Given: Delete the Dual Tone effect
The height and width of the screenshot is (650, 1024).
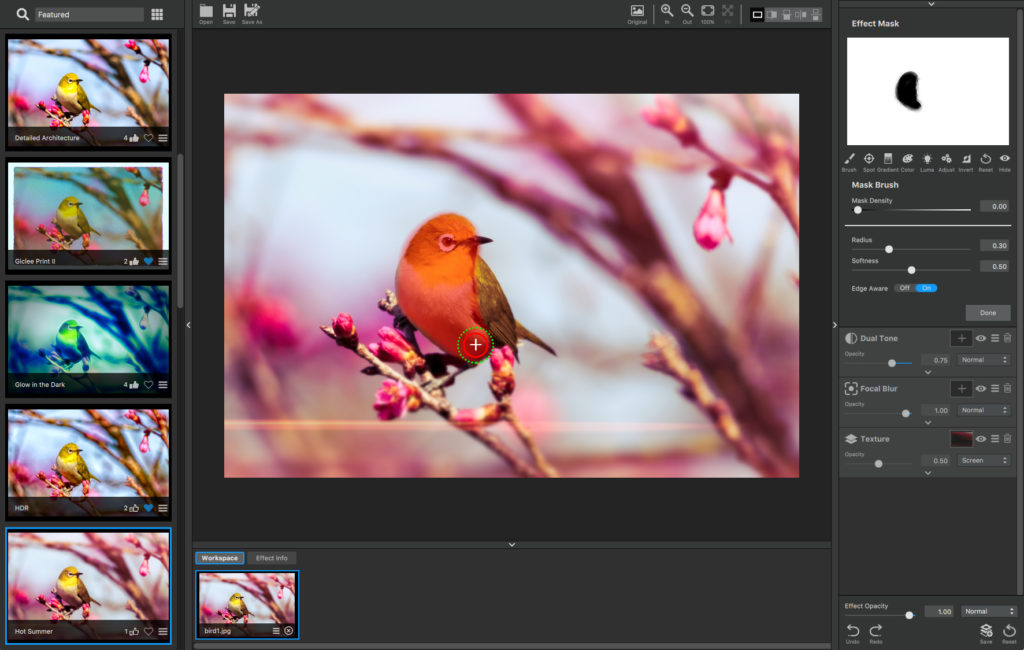Looking at the screenshot, I should [1008, 338].
